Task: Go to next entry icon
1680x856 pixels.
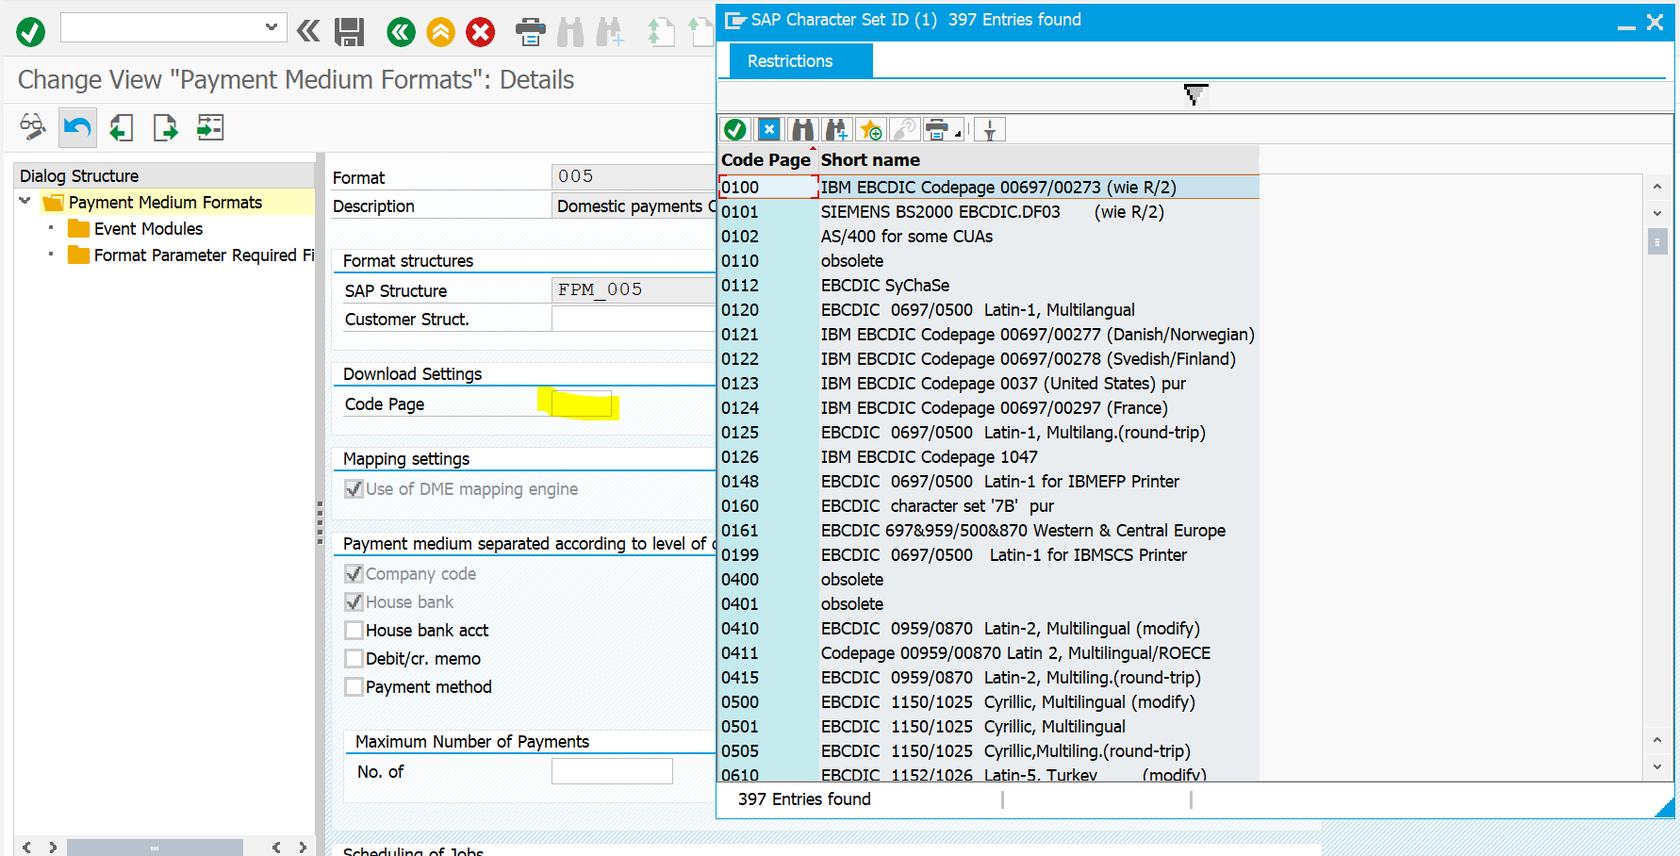Action: [165, 127]
